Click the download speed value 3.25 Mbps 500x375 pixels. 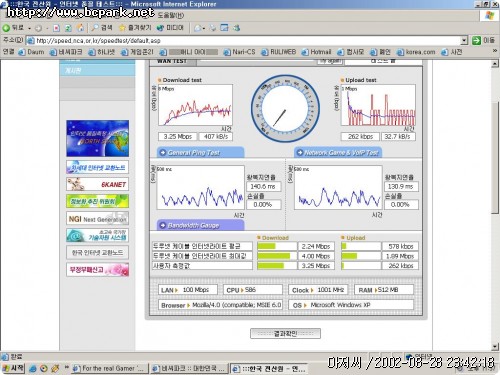click(178, 137)
